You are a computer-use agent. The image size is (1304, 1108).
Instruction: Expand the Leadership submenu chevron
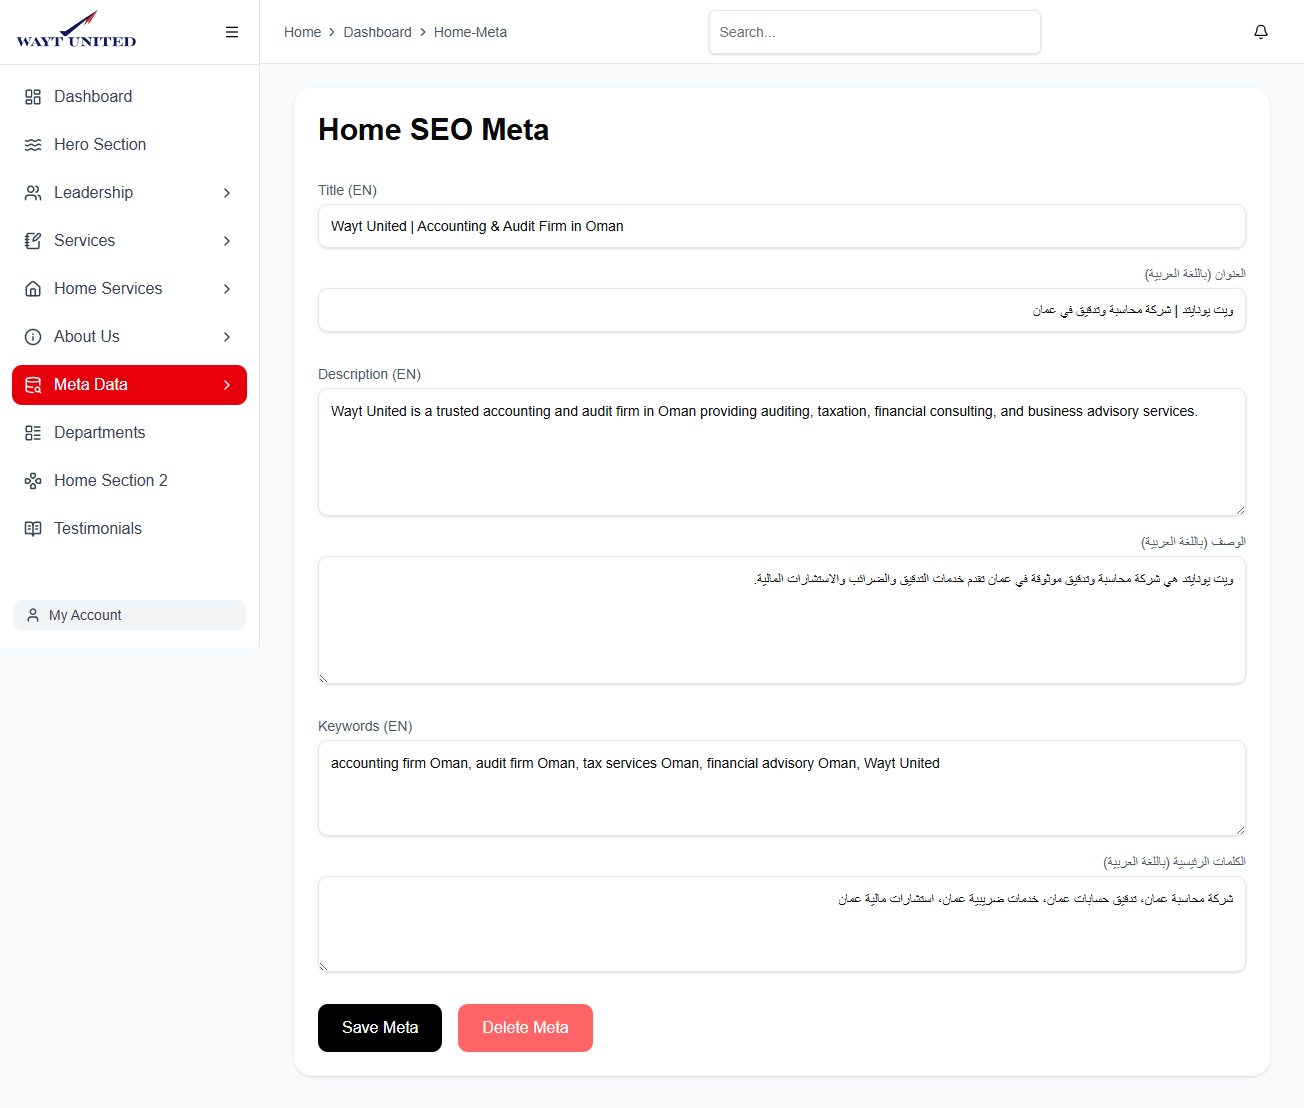pos(227,193)
